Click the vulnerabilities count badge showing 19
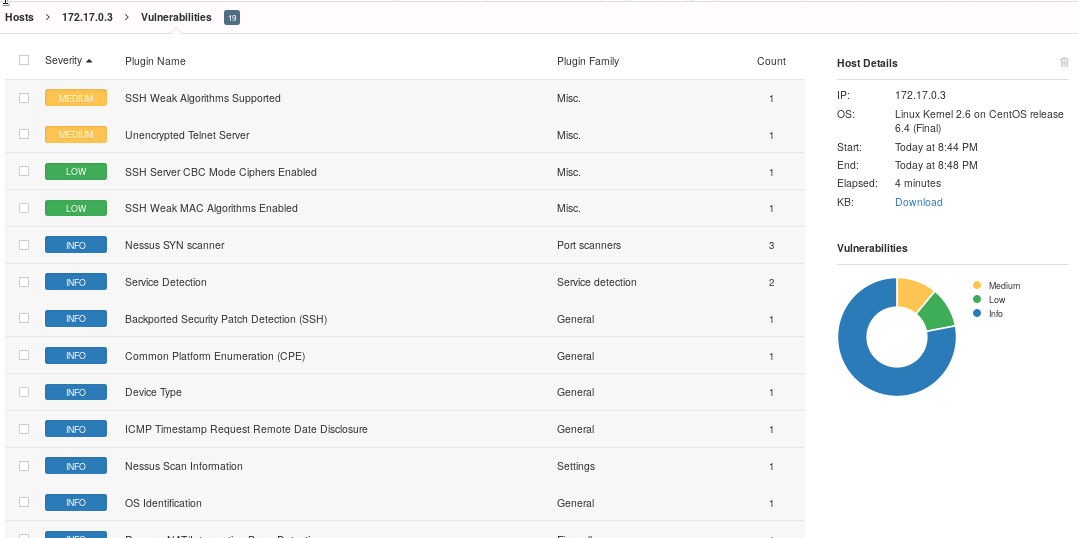 coord(231,17)
